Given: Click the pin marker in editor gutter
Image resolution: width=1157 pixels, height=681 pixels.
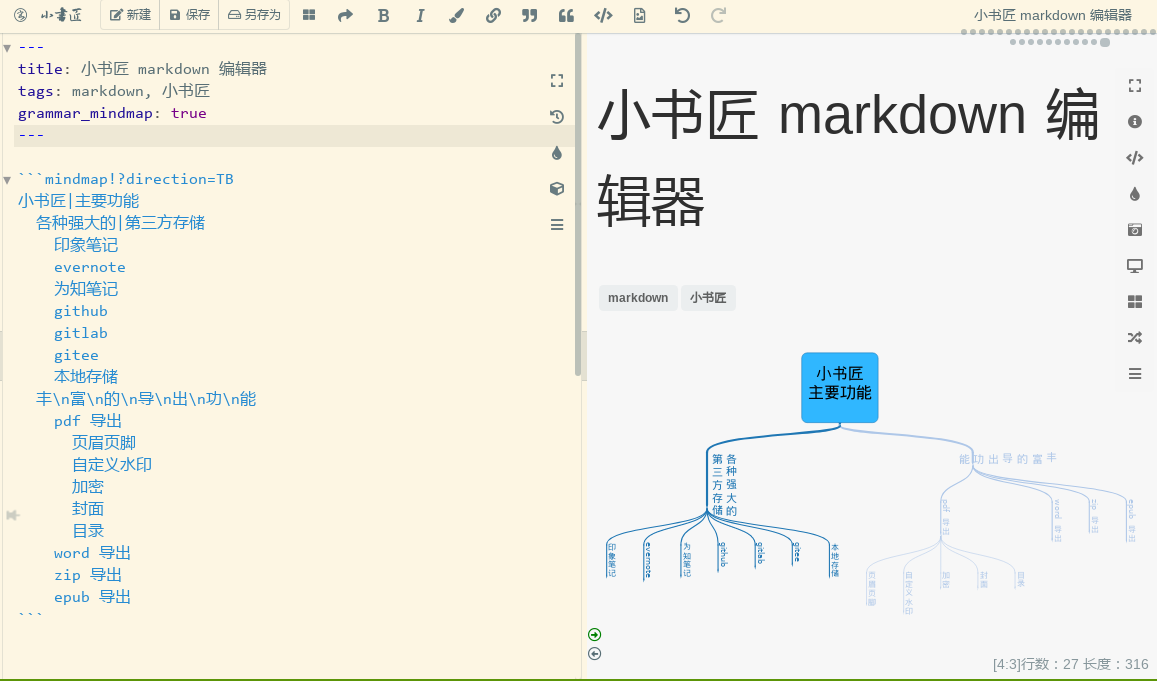Looking at the screenshot, I should pyautogui.click(x=12, y=515).
